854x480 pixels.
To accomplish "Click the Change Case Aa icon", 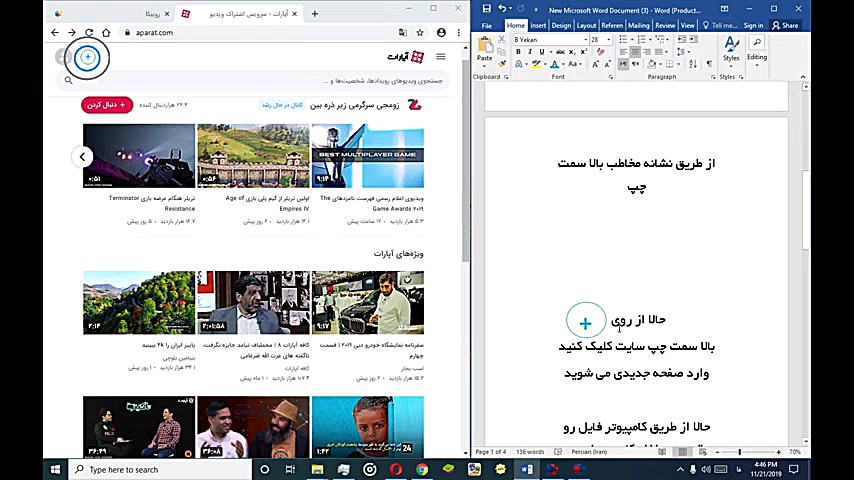I will coord(572,64).
